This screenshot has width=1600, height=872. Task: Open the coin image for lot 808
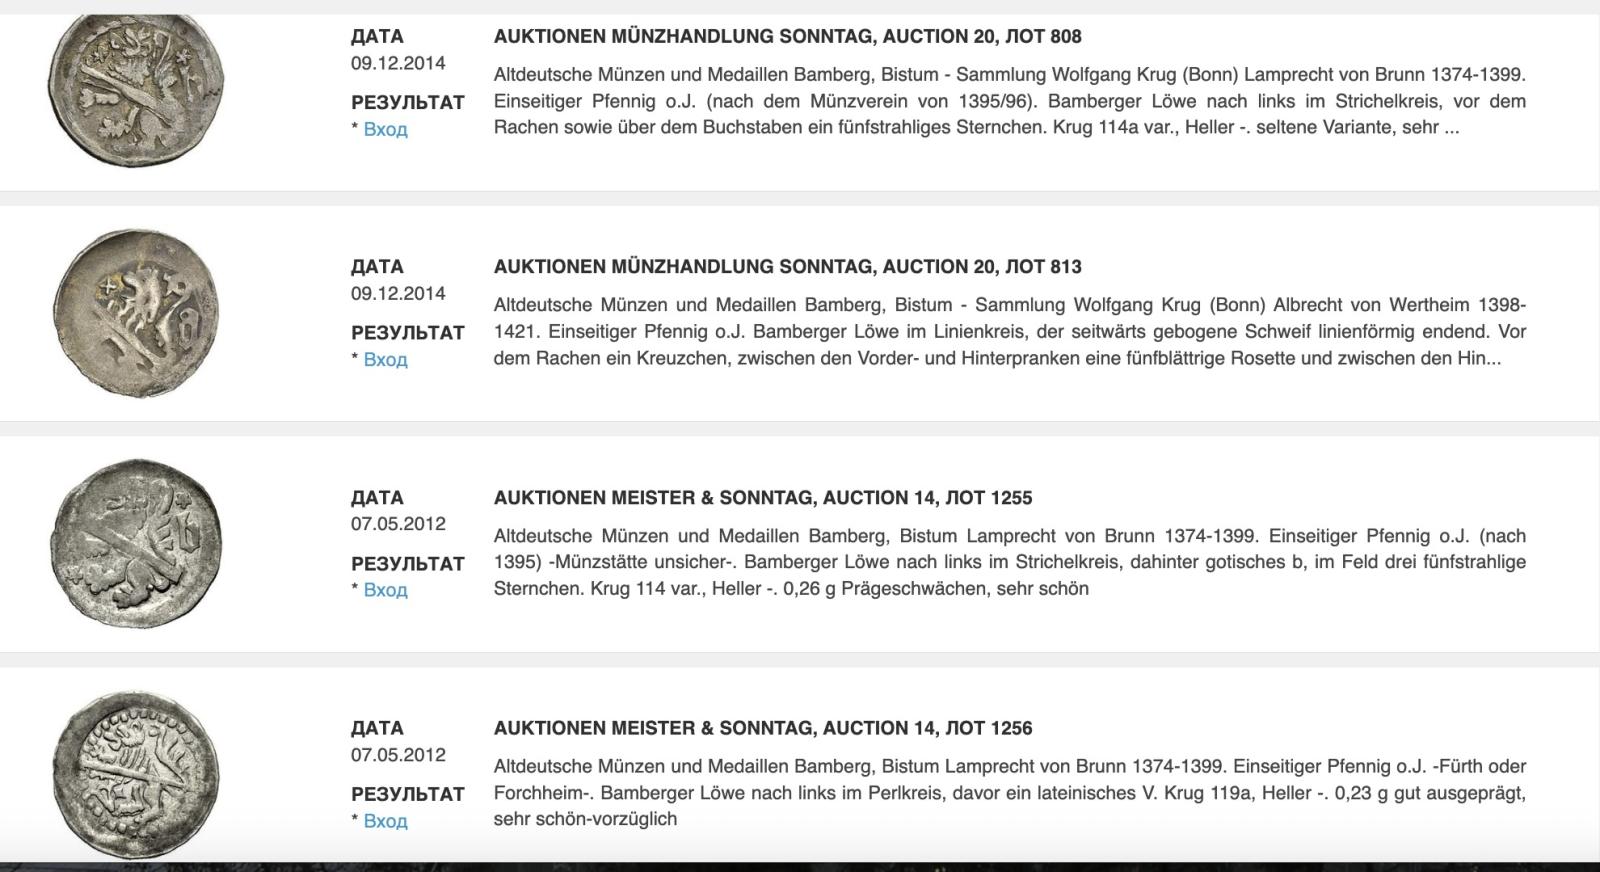[136, 92]
